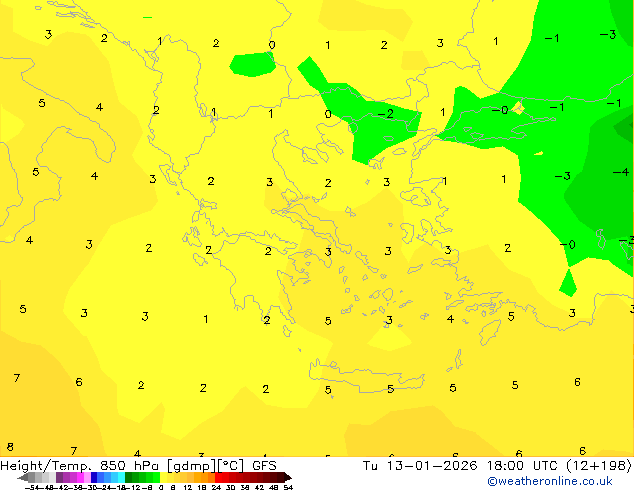Click the (12+198) forecast hour label

coord(598,466)
